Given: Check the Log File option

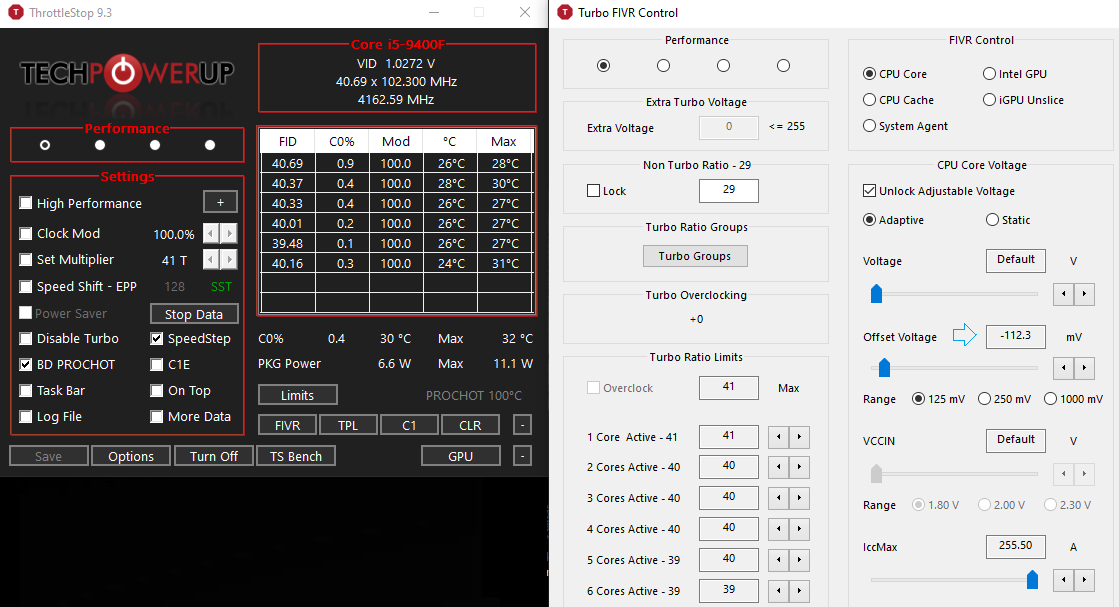Looking at the screenshot, I should [x=26, y=417].
